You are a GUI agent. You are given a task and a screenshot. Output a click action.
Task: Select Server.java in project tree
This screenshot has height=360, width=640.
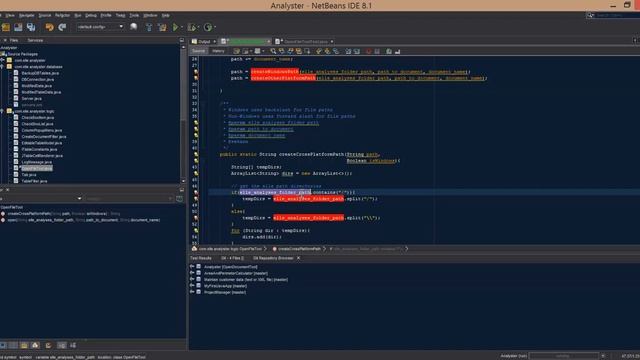(x=31, y=98)
